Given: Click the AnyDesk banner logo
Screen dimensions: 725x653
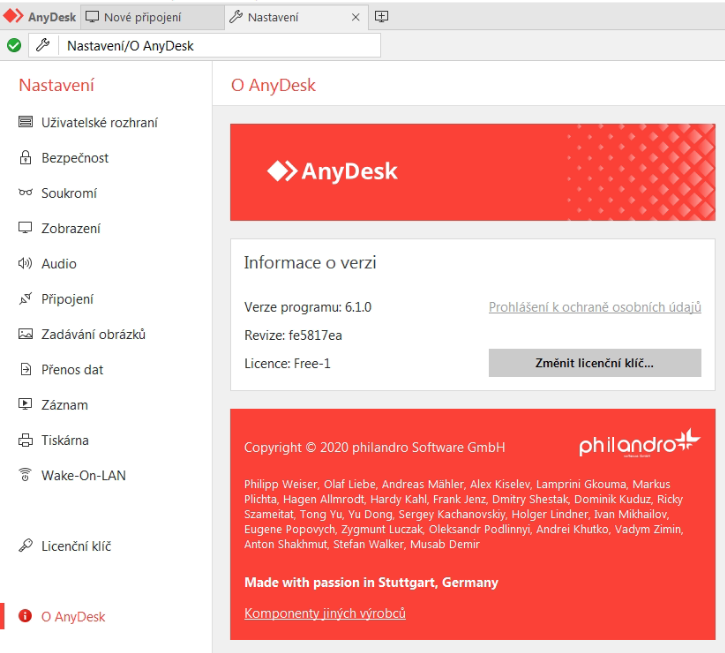Looking at the screenshot, I should coord(332,171).
